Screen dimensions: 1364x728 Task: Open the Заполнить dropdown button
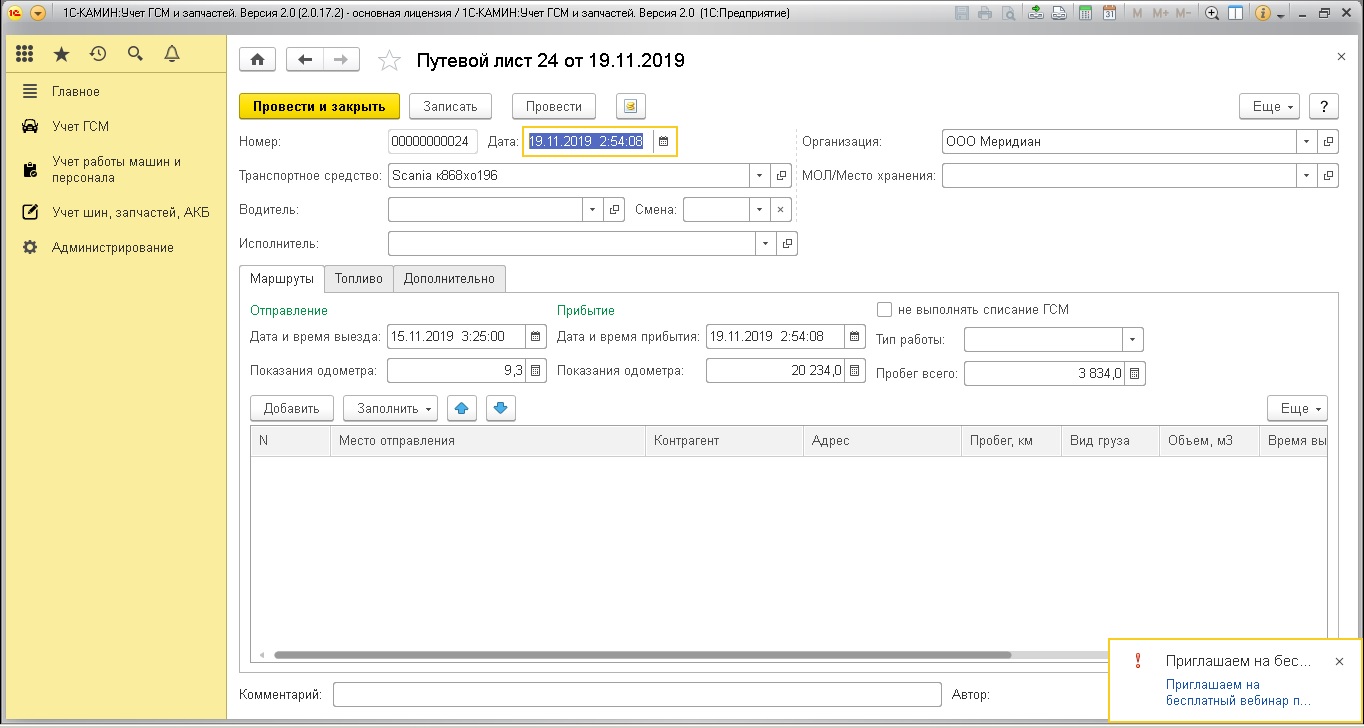coord(390,408)
